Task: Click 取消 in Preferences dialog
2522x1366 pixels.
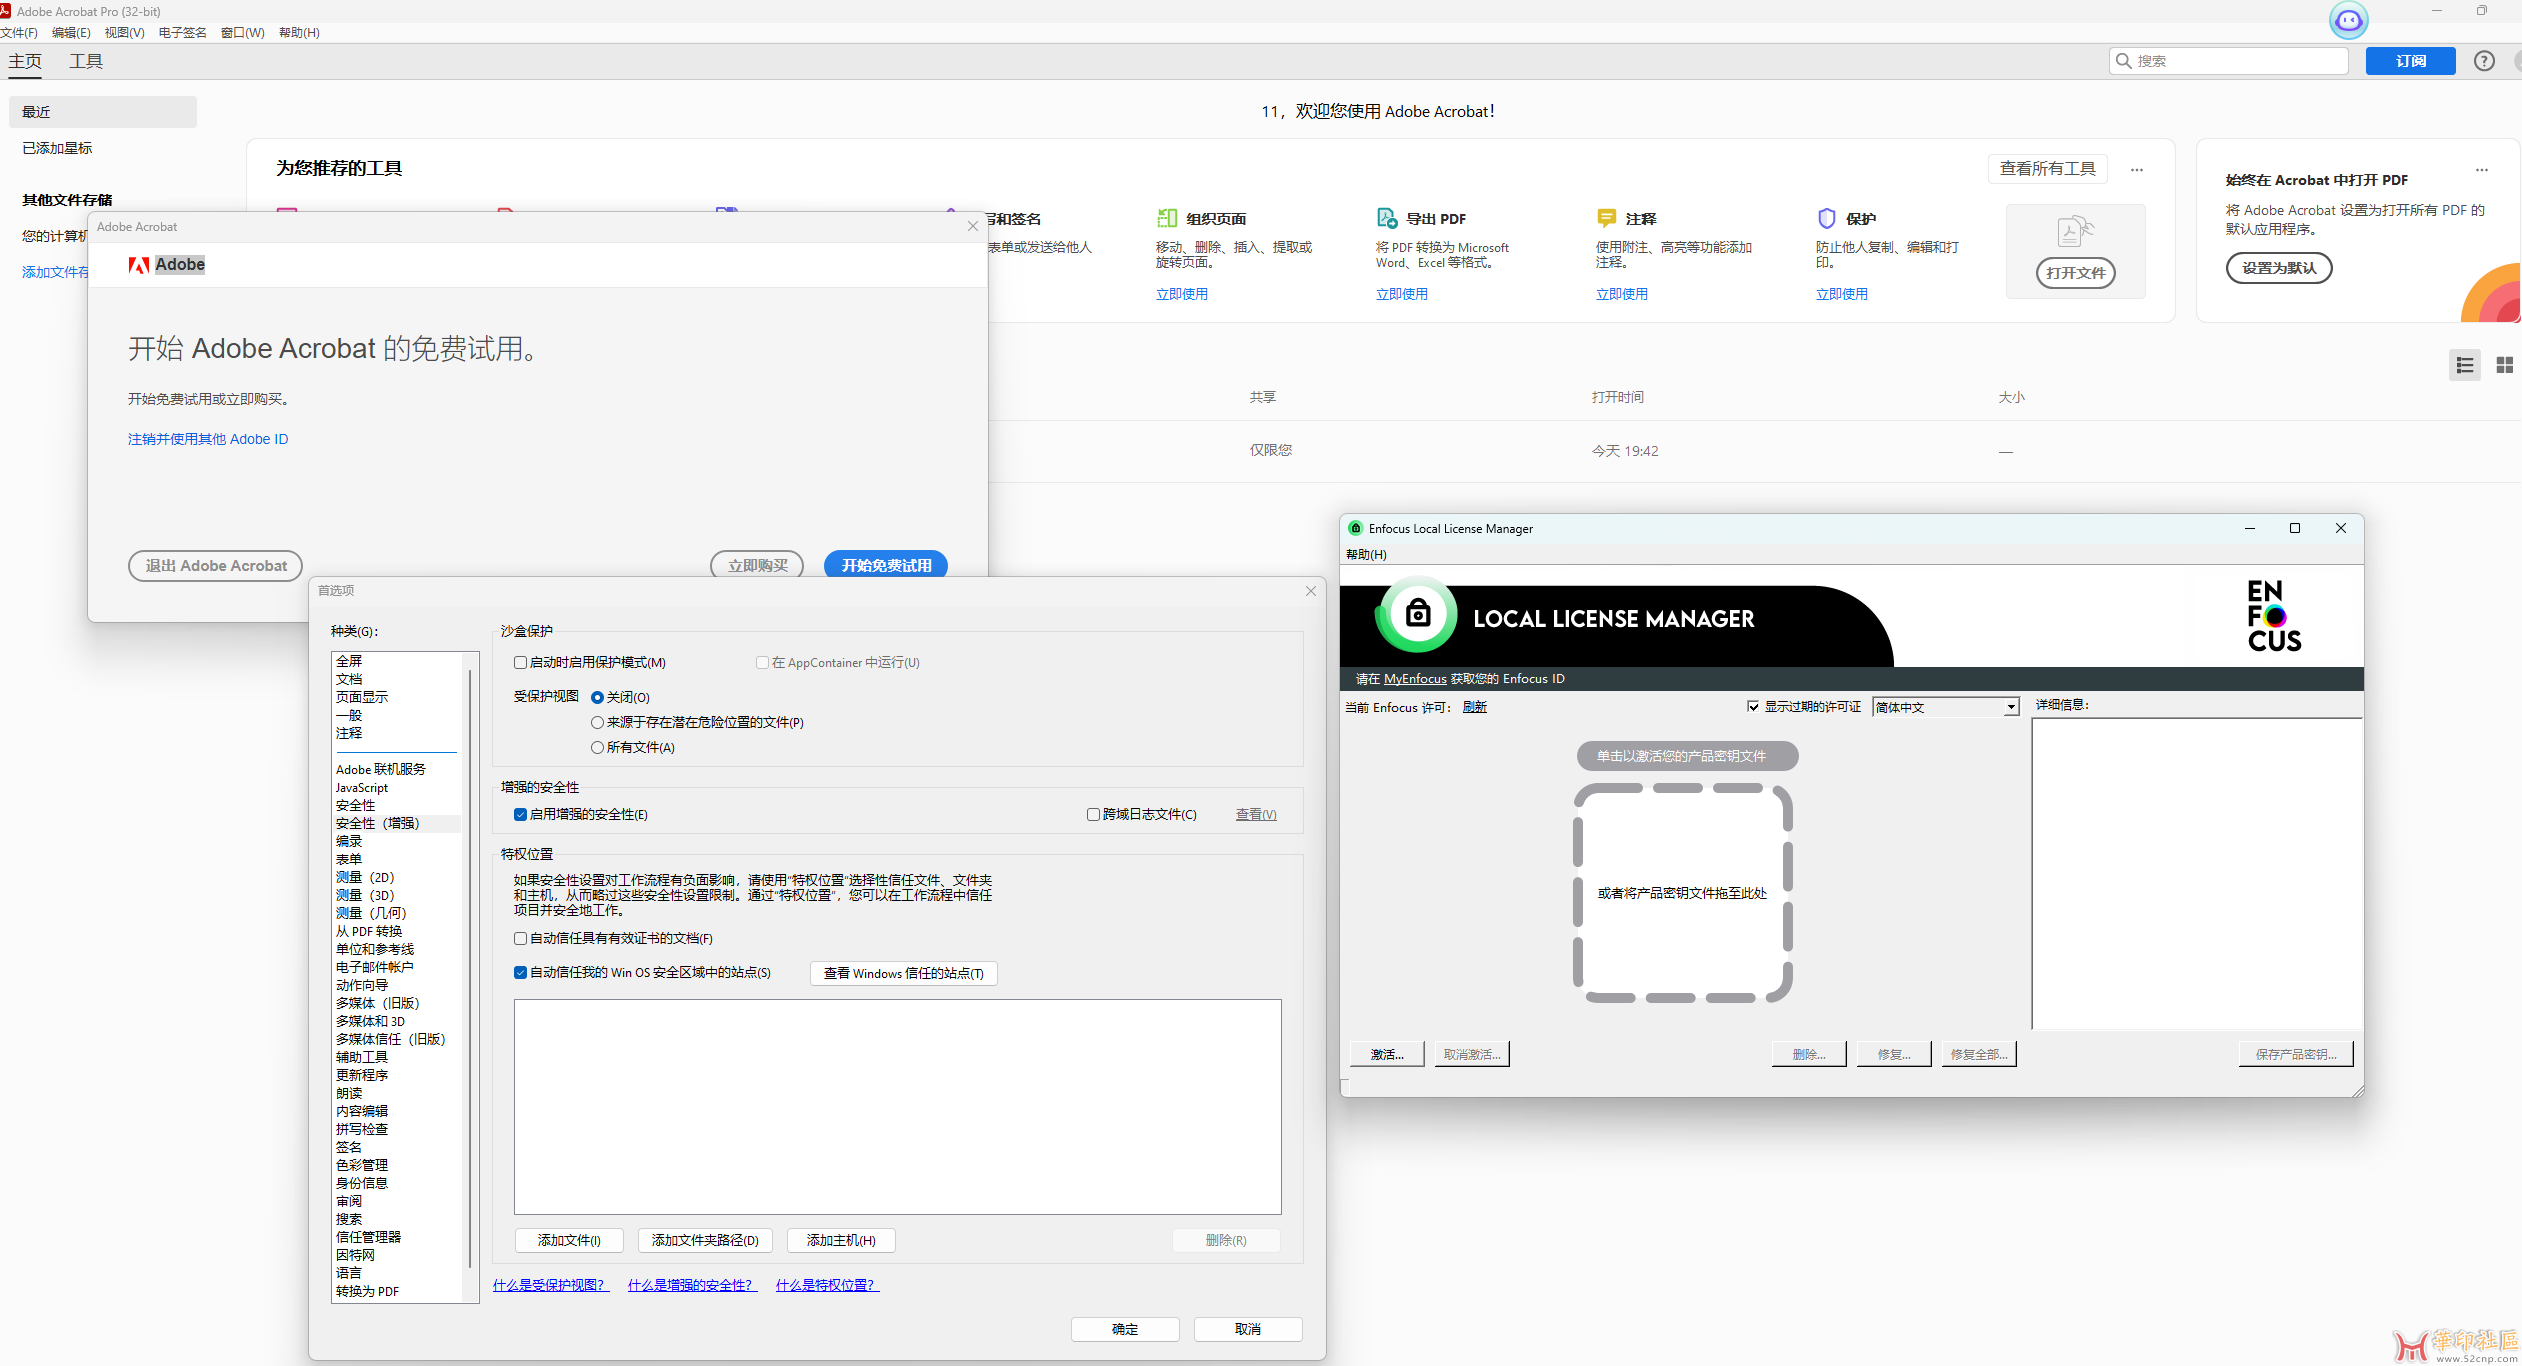Action: click(x=1248, y=1329)
